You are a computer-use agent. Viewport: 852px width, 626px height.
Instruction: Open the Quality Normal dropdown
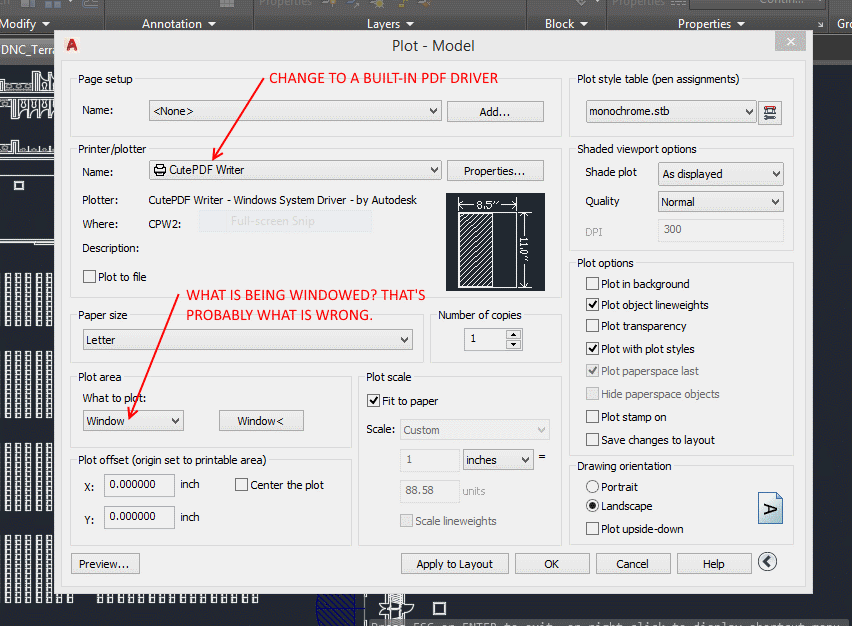point(721,202)
